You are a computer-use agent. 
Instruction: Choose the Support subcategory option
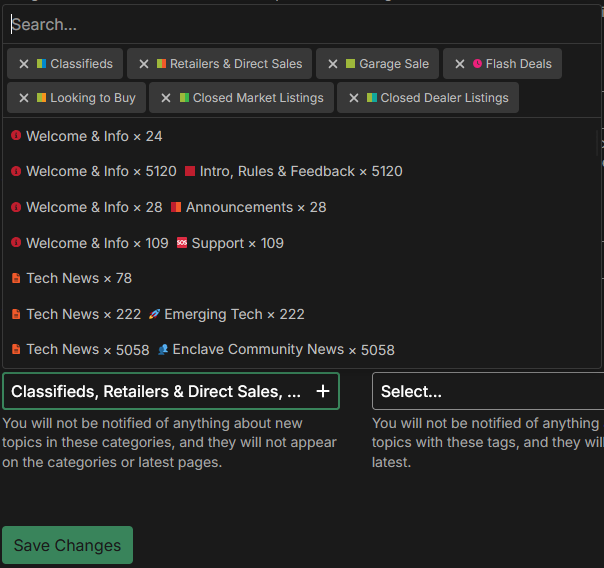(237, 243)
